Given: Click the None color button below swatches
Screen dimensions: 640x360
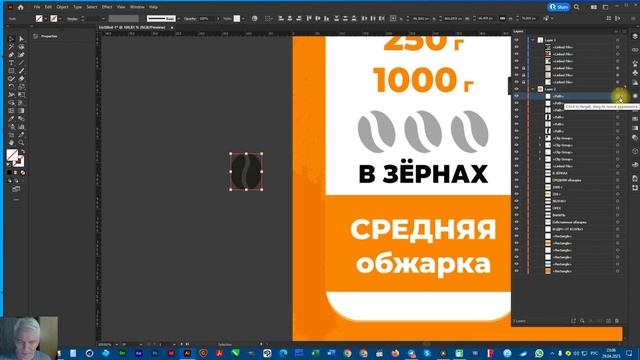Looking at the screenshot, I should pos(22,173).
